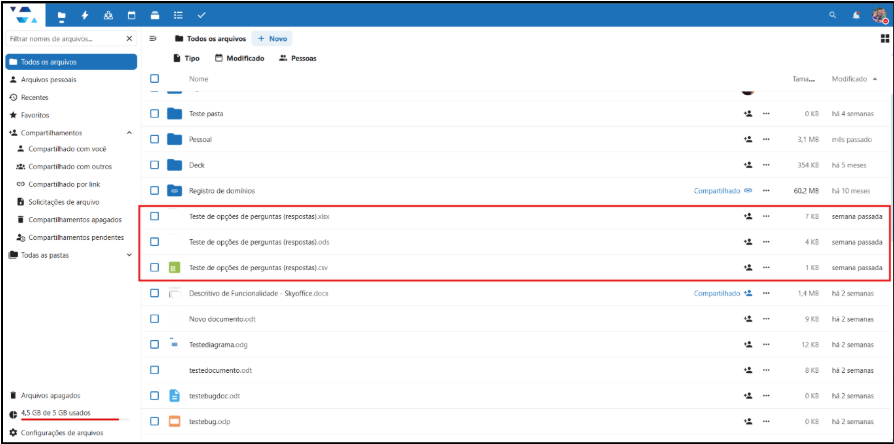Click share icon for Teste pasta folder
894x444 pixels.
pos(747,113)
